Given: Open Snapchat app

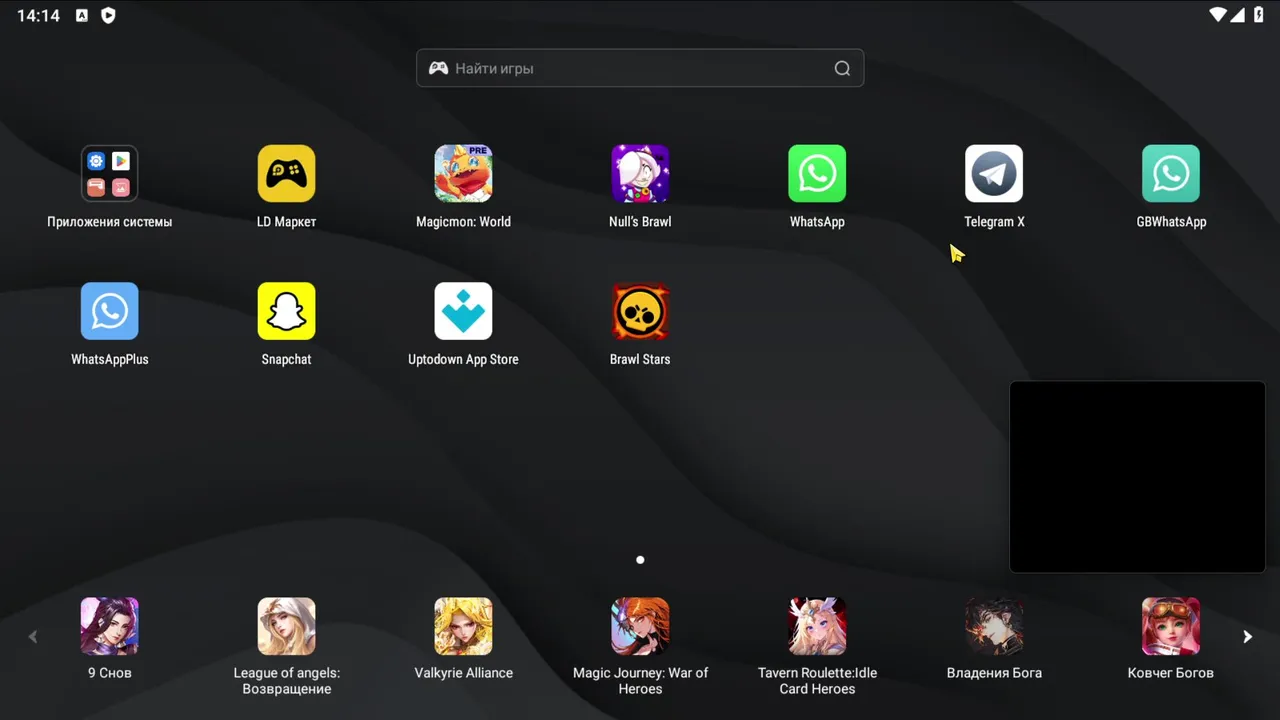Looking at the screenshot, I should [x=286, y=311].
